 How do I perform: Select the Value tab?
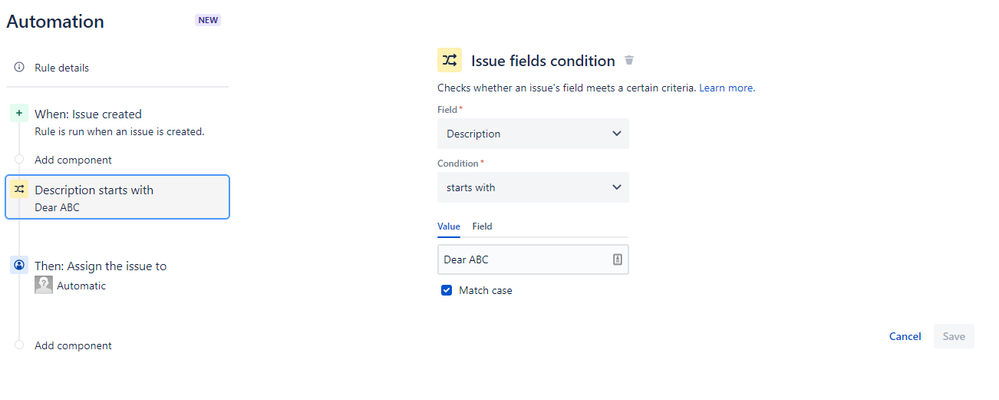[449, 226]
